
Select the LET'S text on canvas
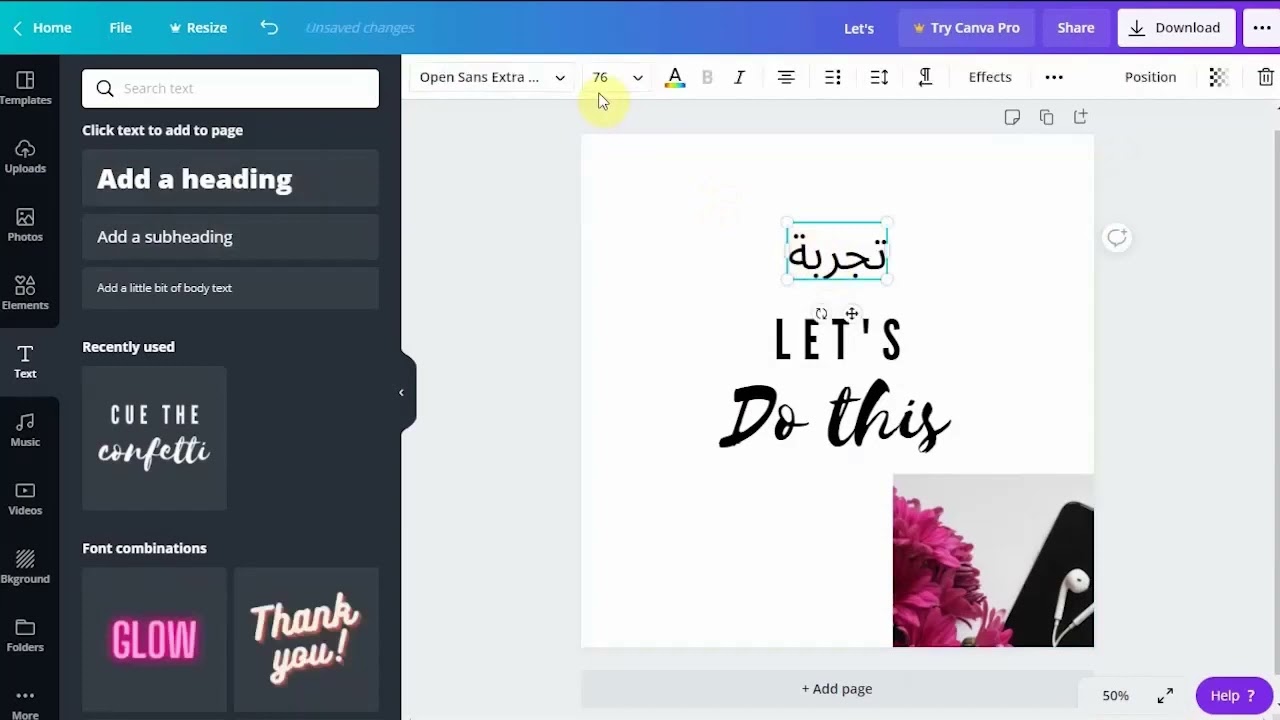tap(839, 340)
